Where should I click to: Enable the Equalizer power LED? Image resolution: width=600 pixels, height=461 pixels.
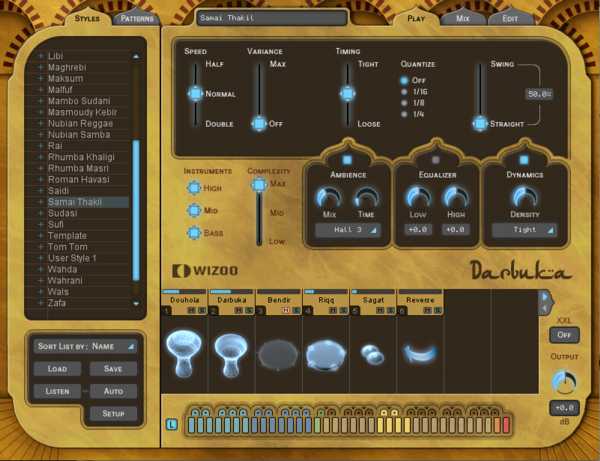click(435, 159)
